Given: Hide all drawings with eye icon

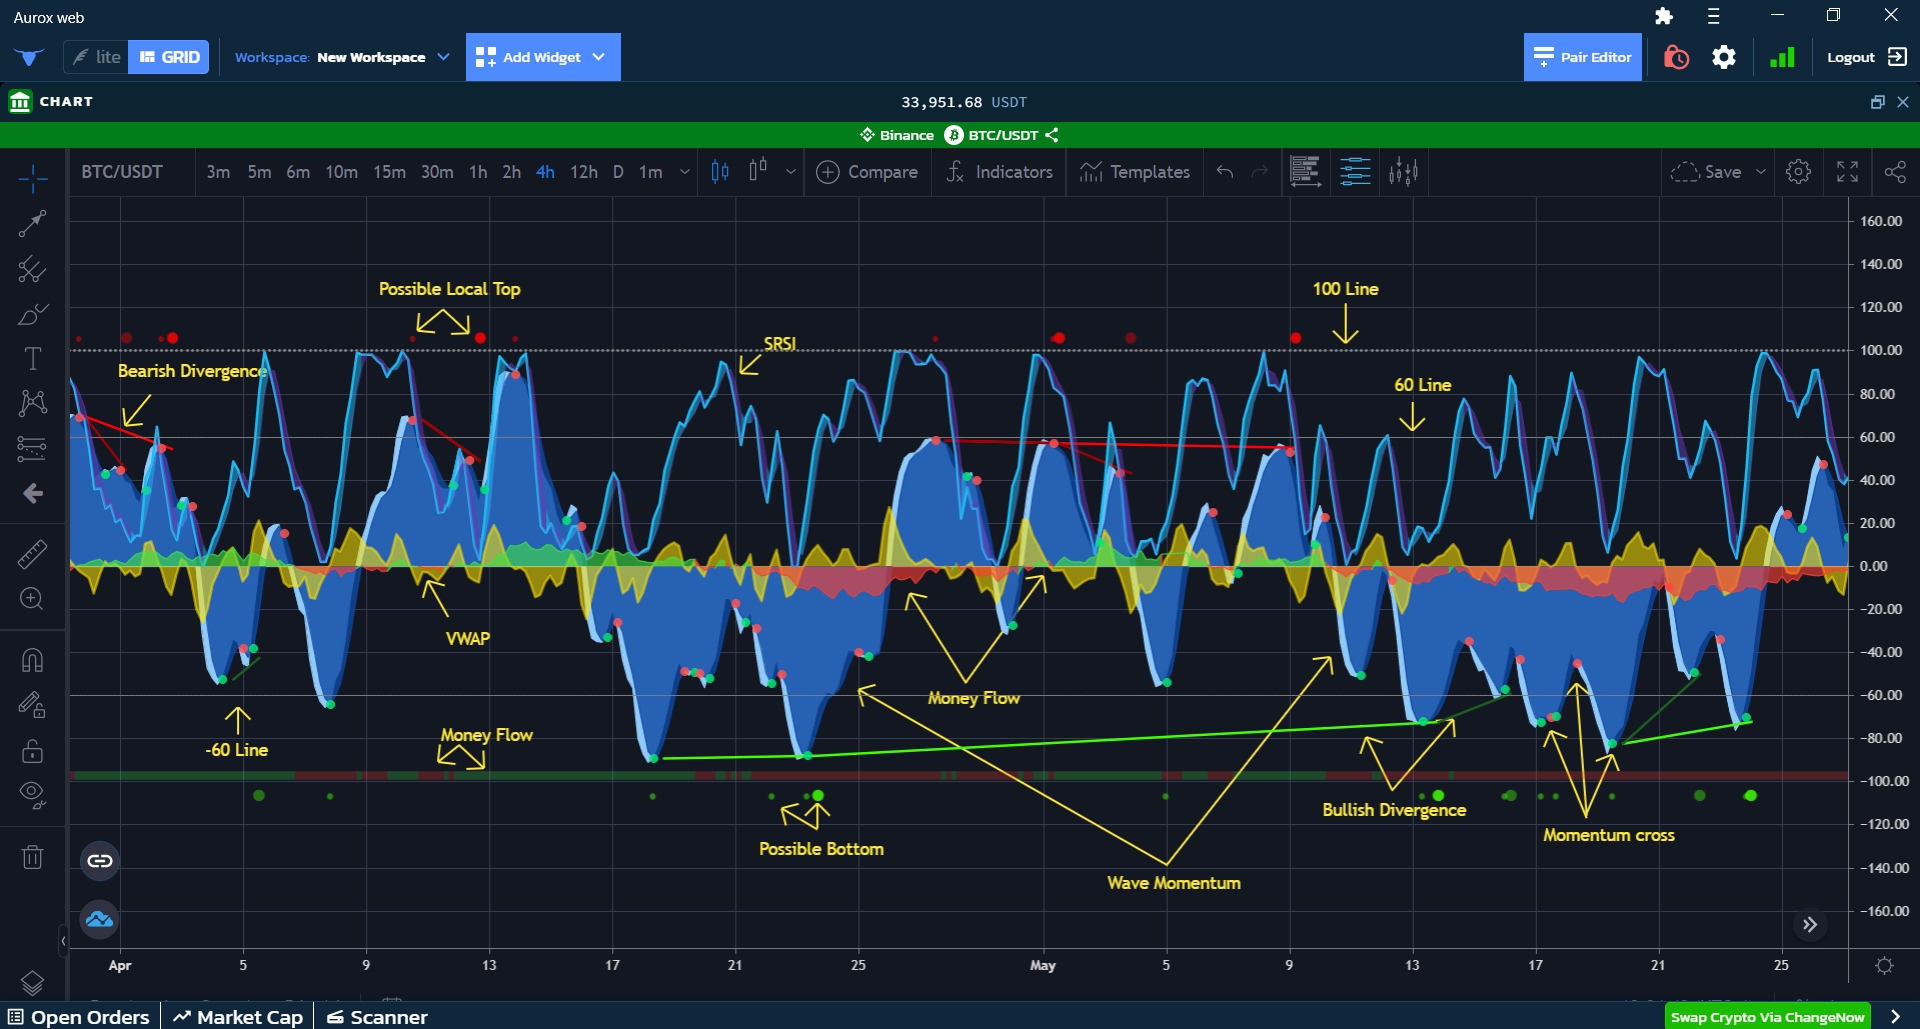Looking at the screenshot, I should point(32,795).
